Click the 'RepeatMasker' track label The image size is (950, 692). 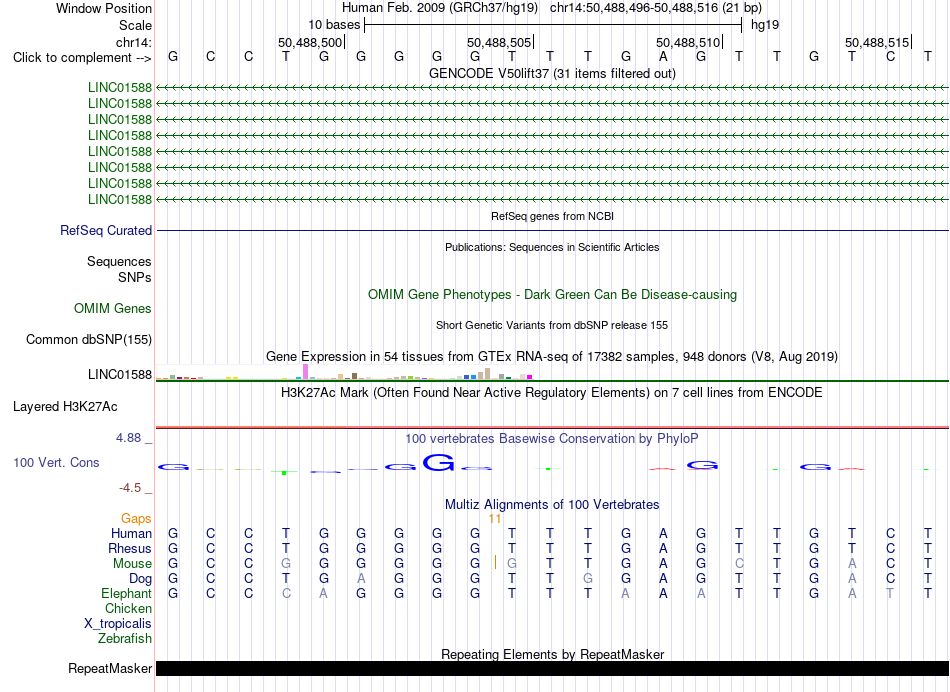coord(110,668)
